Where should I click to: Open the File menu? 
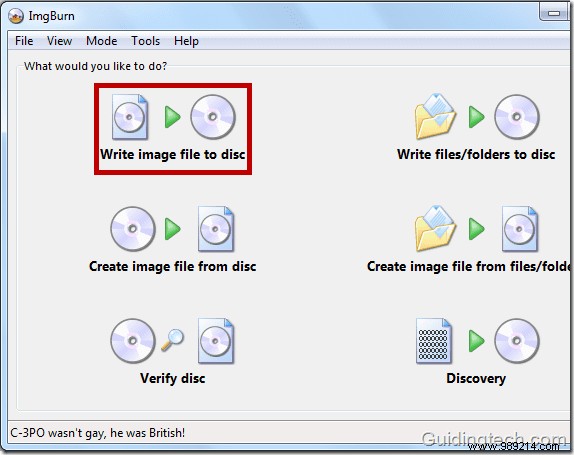point(24,41)
